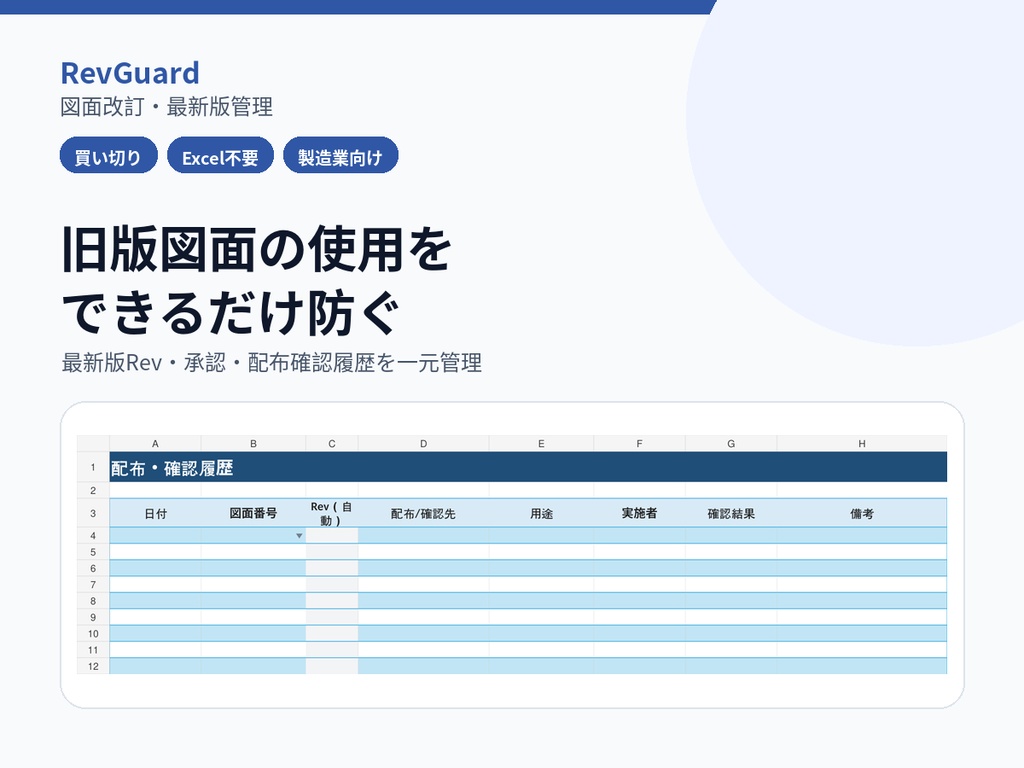Select spreadsheet column H header

(x=862, y=443)
